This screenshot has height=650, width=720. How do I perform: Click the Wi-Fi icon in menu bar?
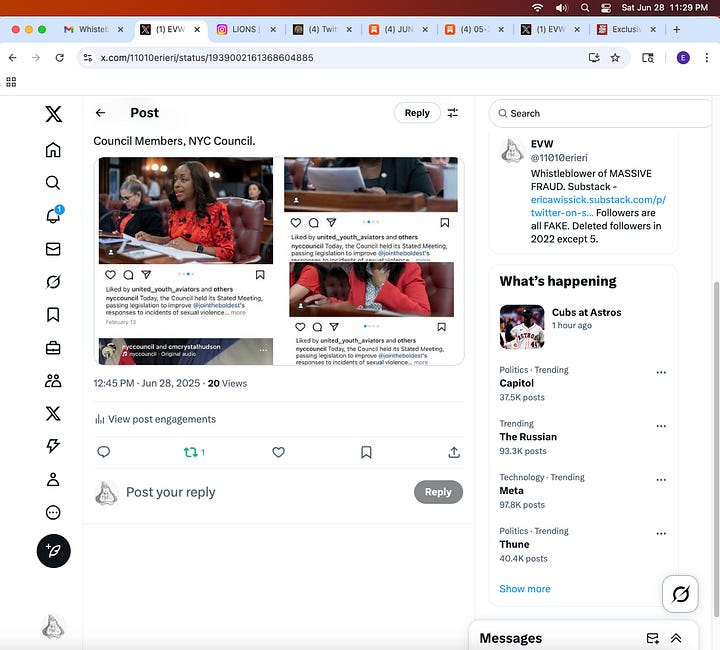(537, 7)
